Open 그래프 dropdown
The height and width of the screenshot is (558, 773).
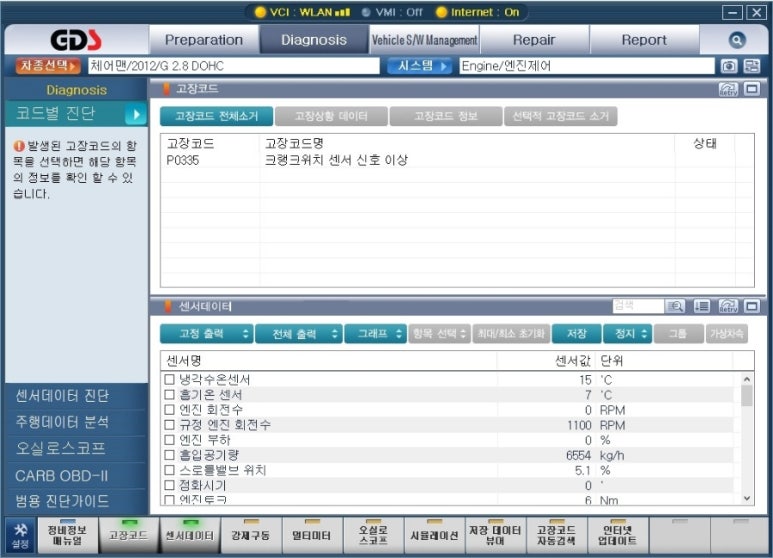coord(375,334)
